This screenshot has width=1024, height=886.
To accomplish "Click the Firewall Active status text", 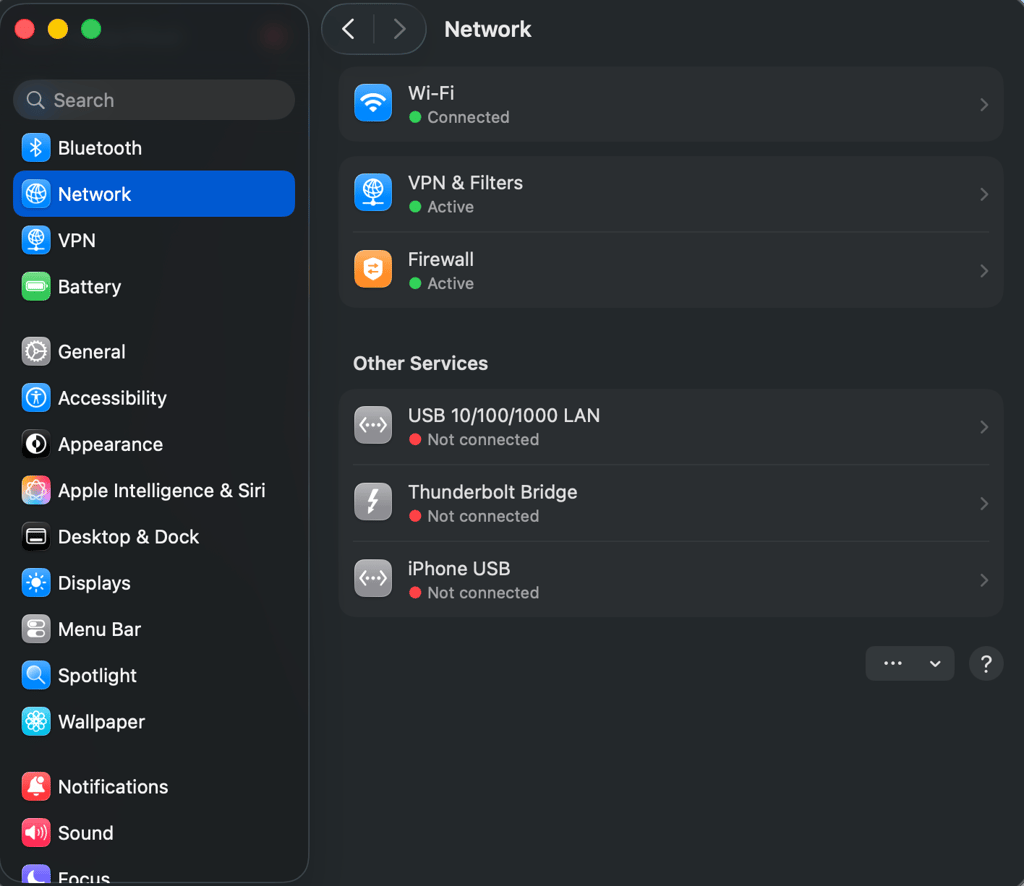I will pos(450,283).
